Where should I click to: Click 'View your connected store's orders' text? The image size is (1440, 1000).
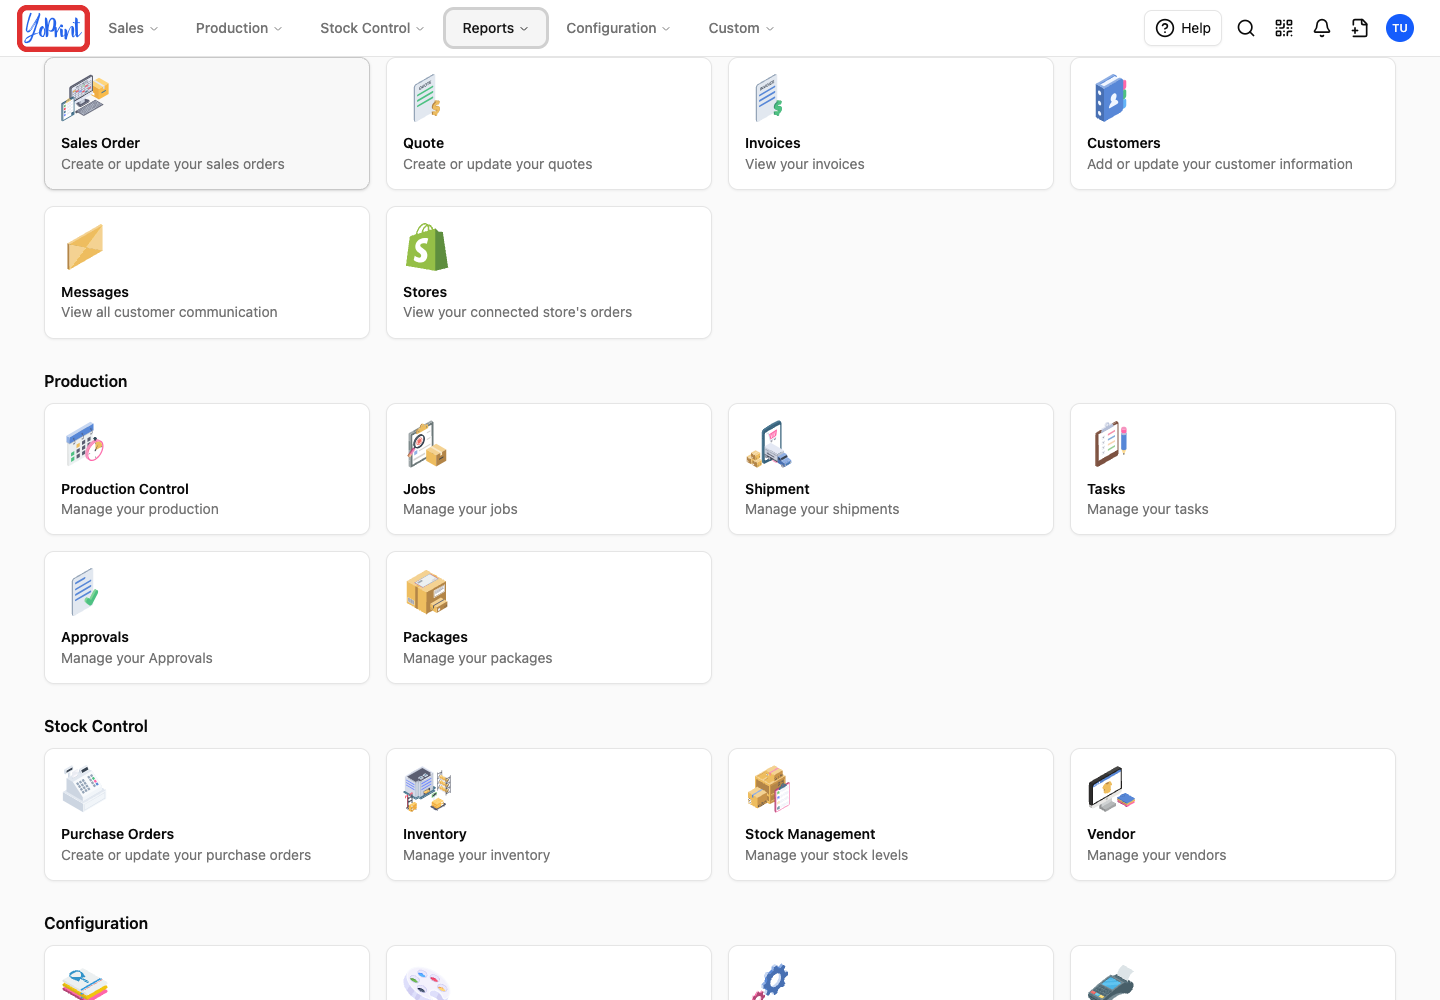pyautogui.click(x=517, y=312)
